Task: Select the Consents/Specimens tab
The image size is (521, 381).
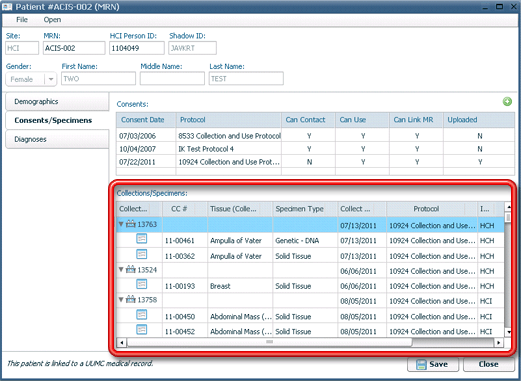Action: pos(57,120)
